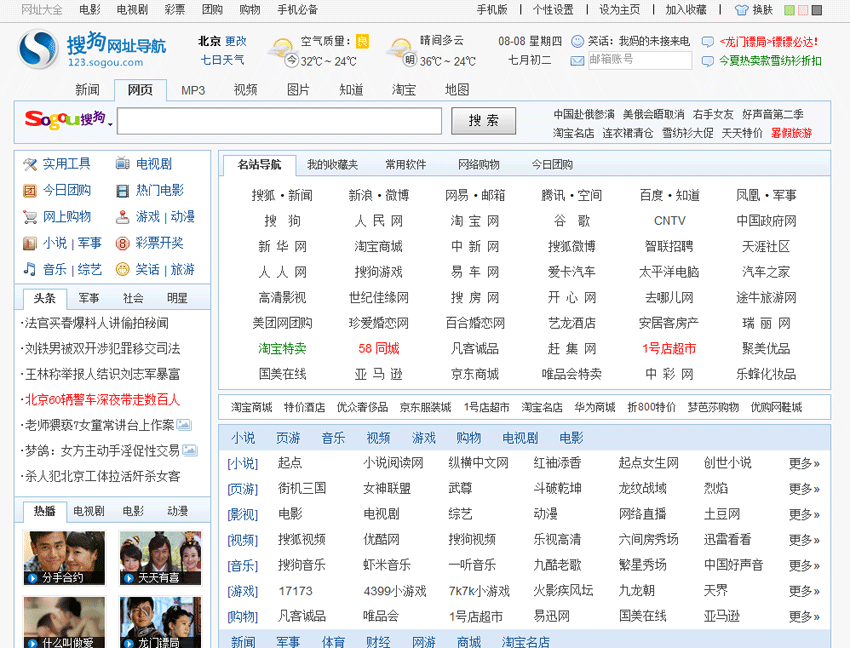Viewport: 850px width, 648px height.
Task: Expand 更多 in the 游戏 row
Action: (x=803, y=591)
